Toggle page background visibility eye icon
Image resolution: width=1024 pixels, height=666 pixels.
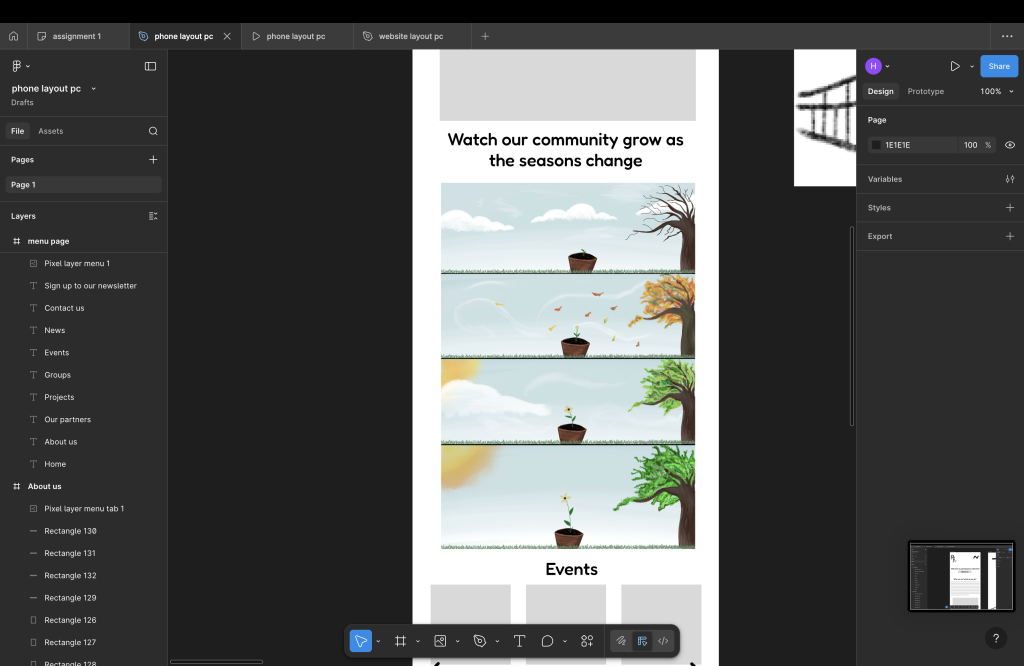click(x=1009, y=145)
